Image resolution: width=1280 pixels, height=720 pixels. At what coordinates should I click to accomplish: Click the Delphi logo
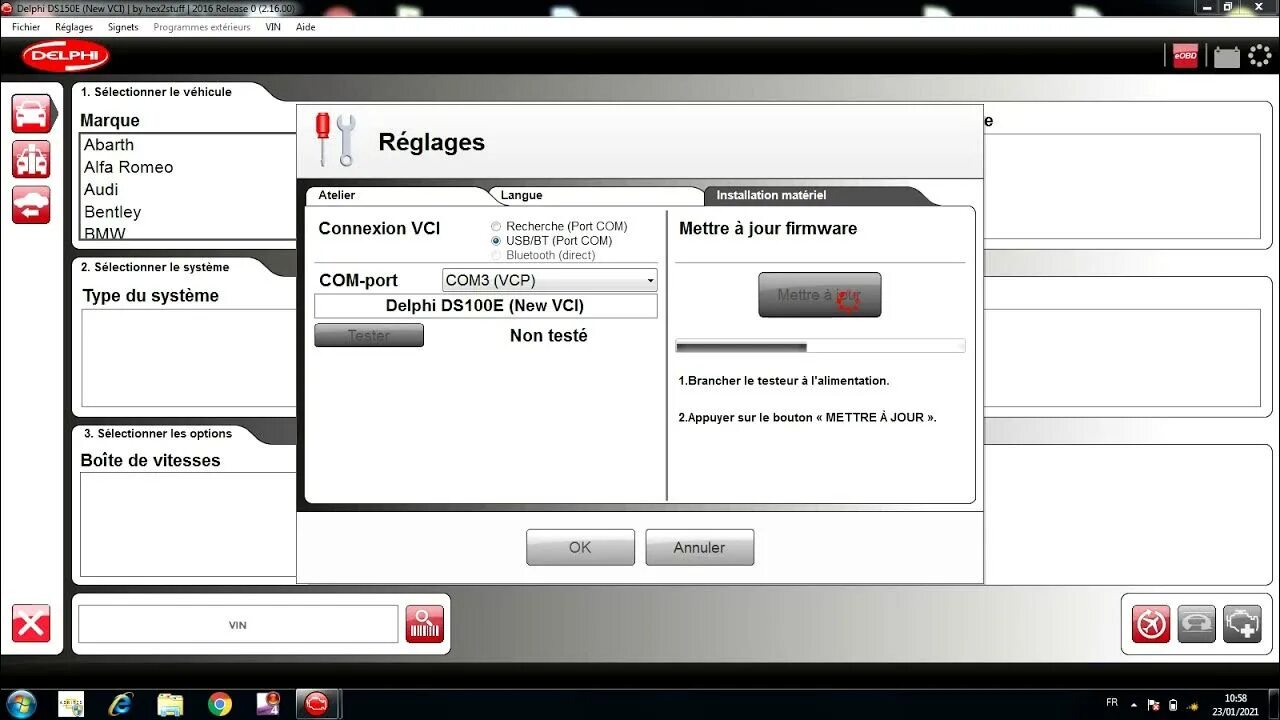pos(66,56)
